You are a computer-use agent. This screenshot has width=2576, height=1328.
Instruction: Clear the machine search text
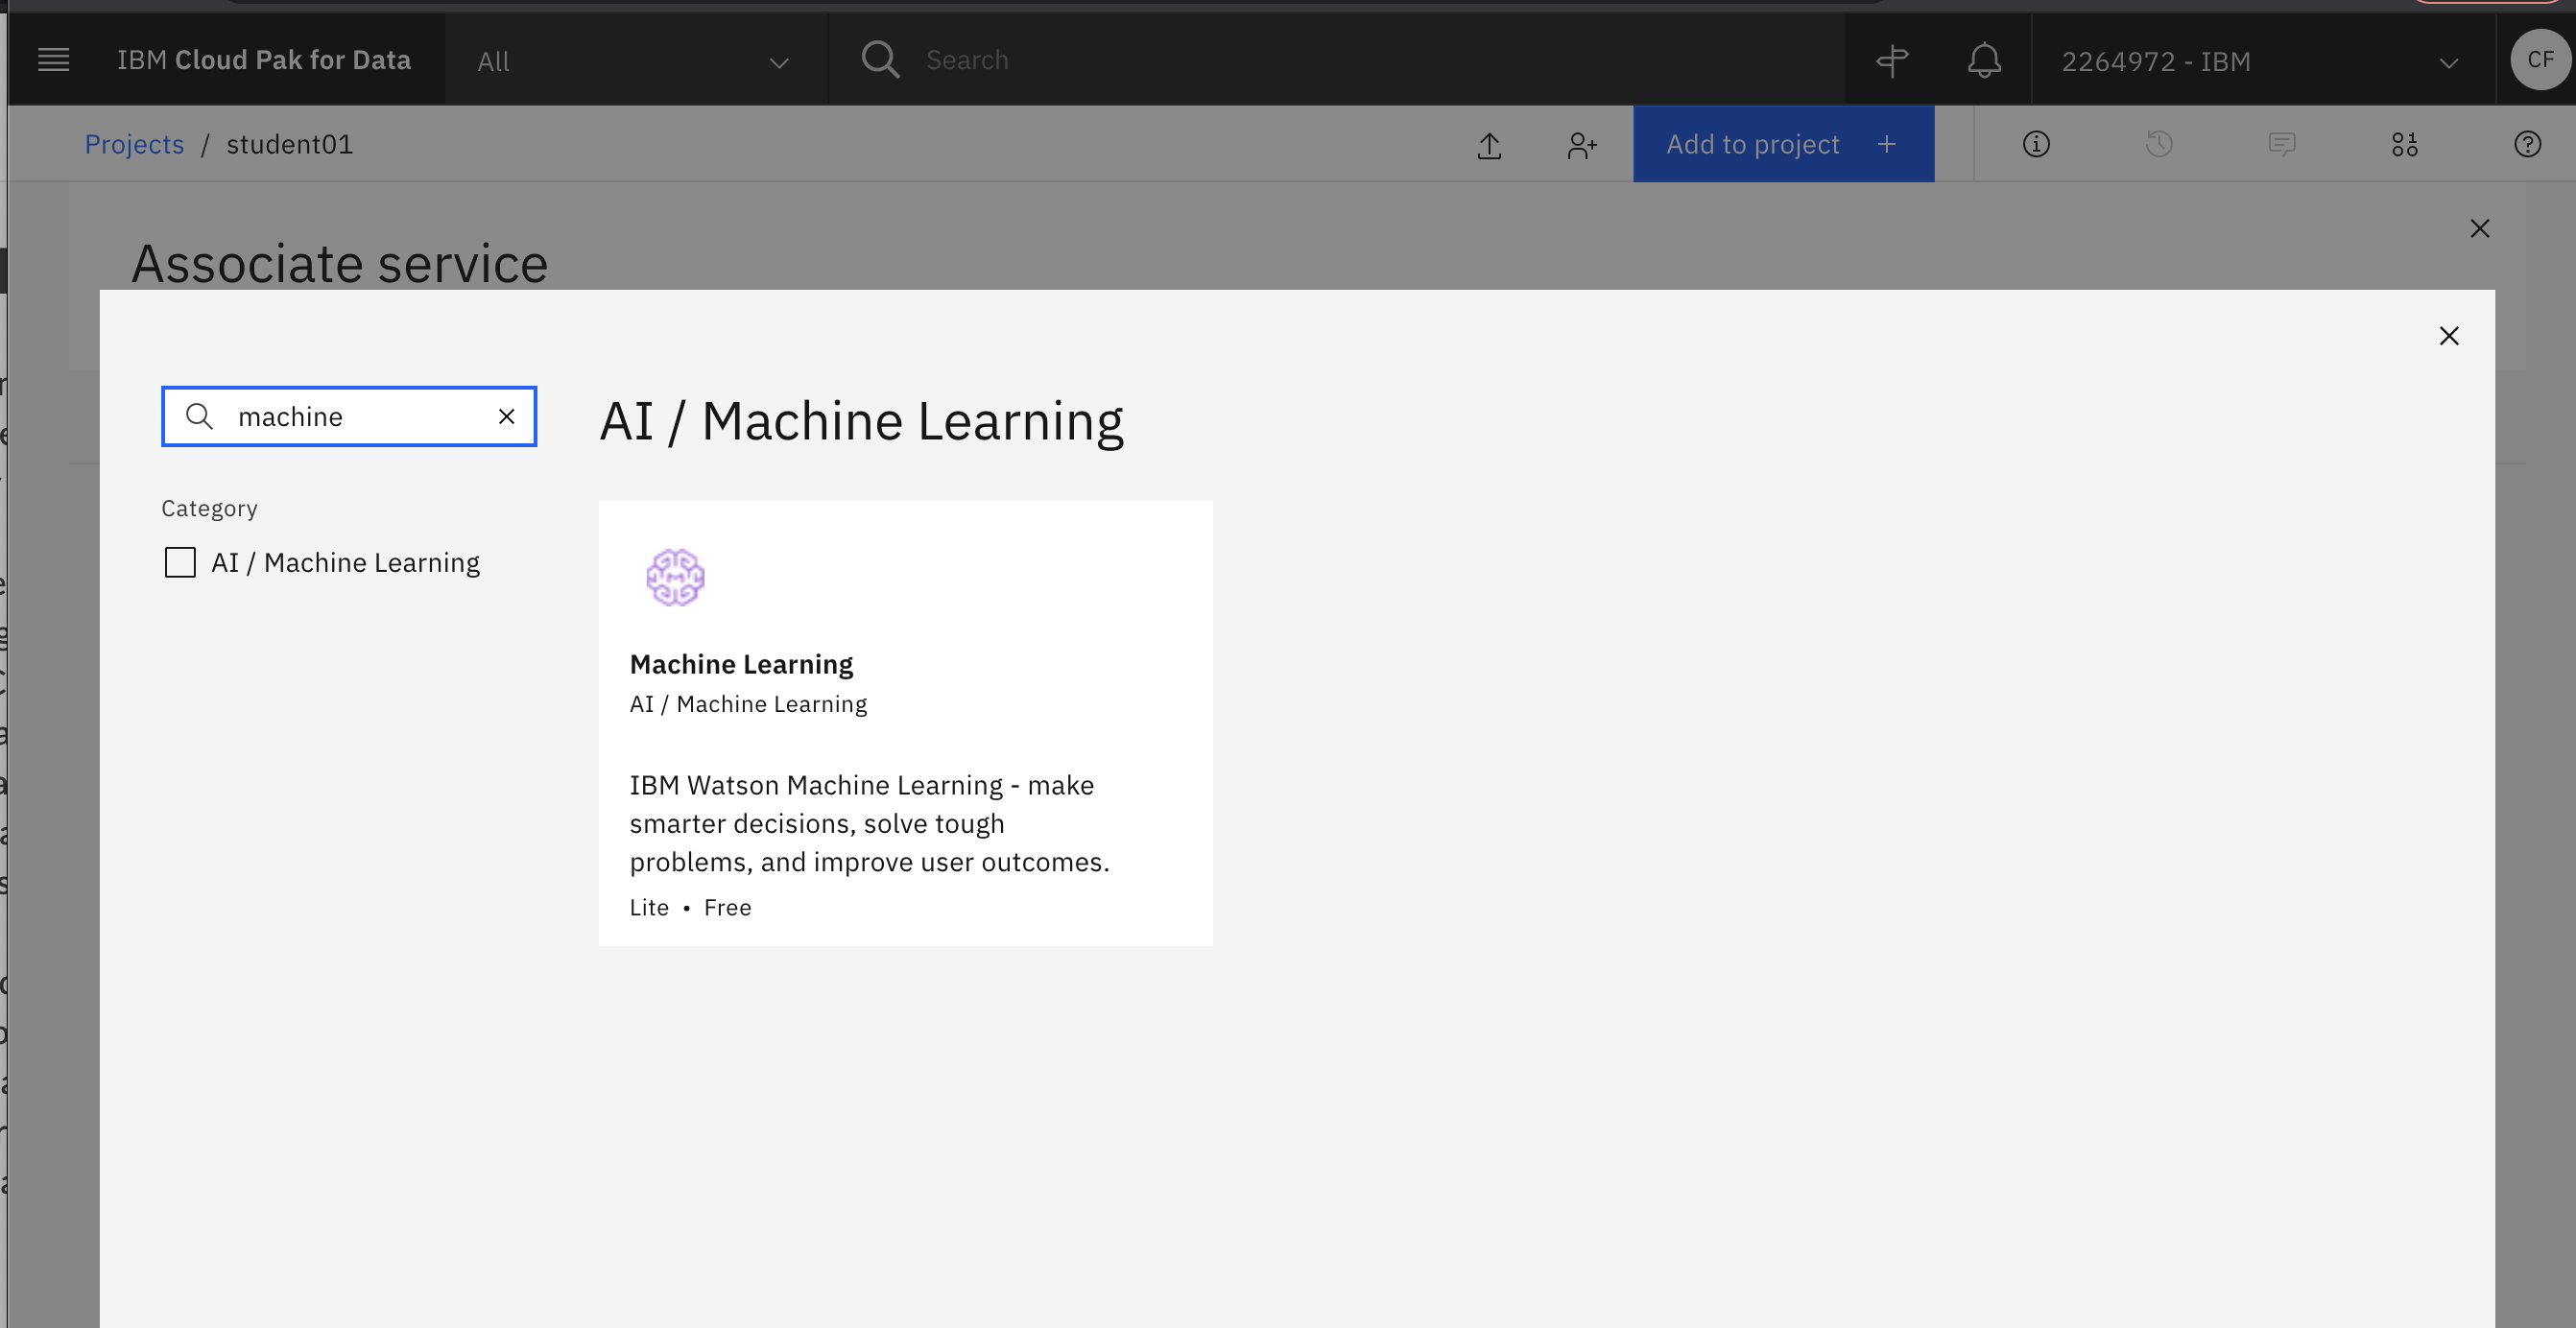point(507,417)
